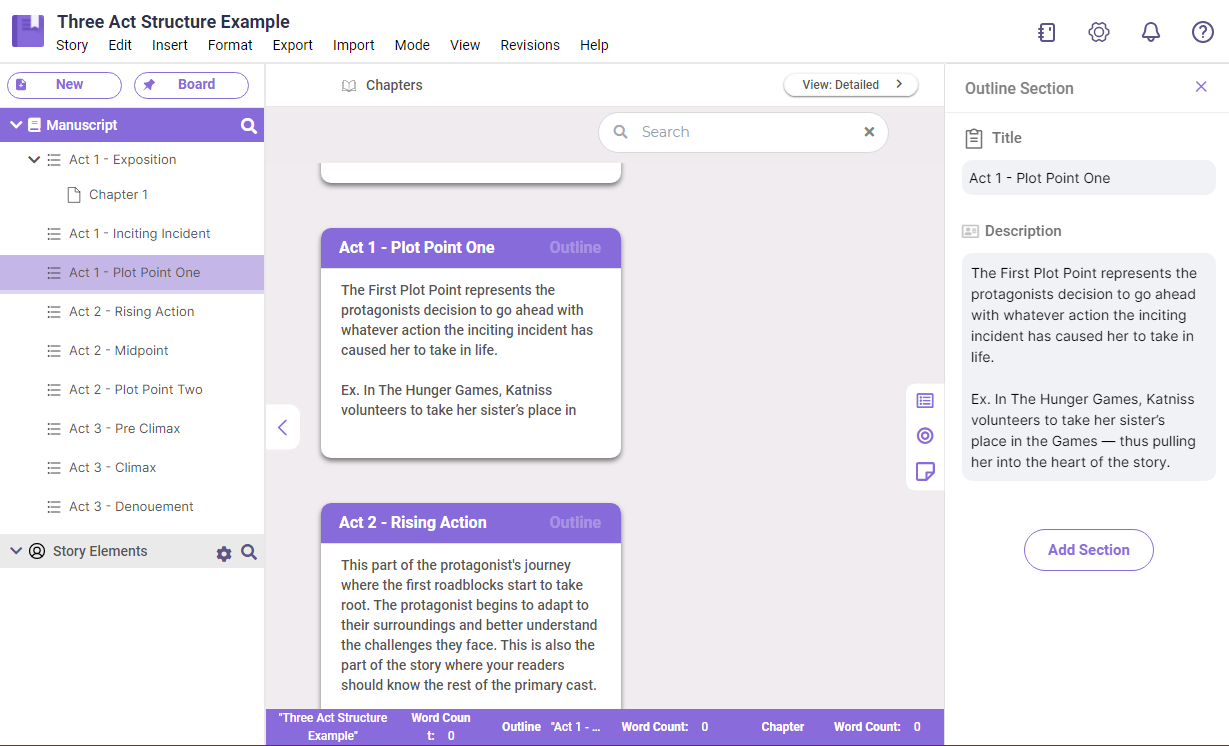Open the View: Detailed dropdown

850,85
